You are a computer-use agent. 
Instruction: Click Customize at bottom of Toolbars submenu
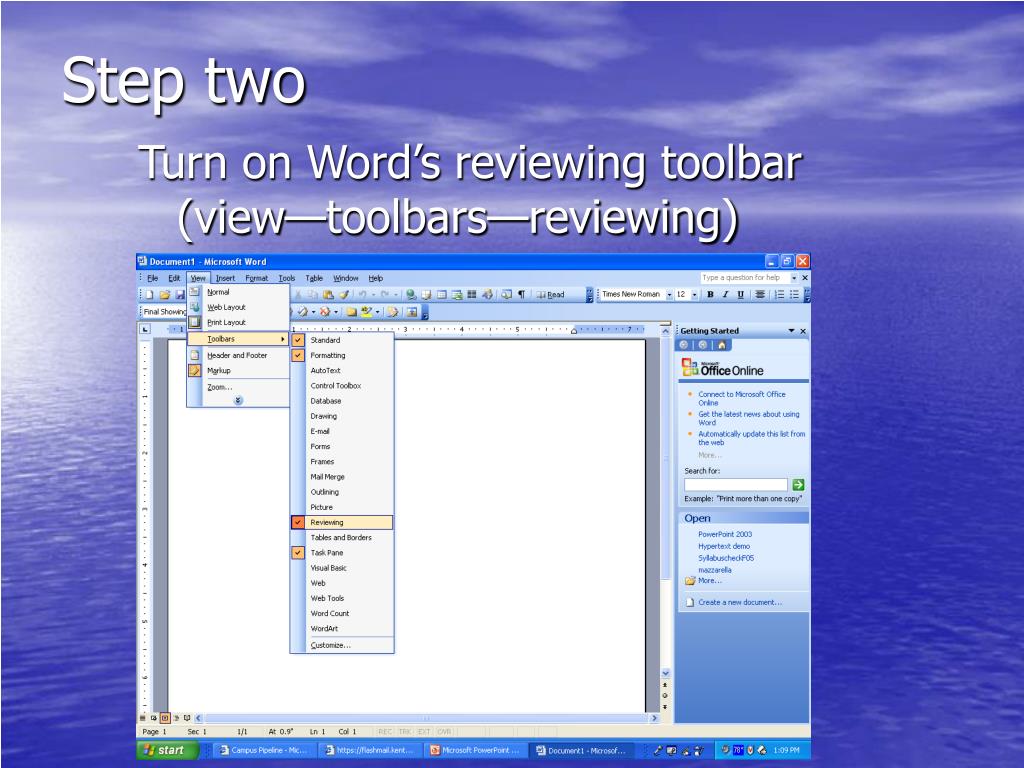(x=342, y=645)
